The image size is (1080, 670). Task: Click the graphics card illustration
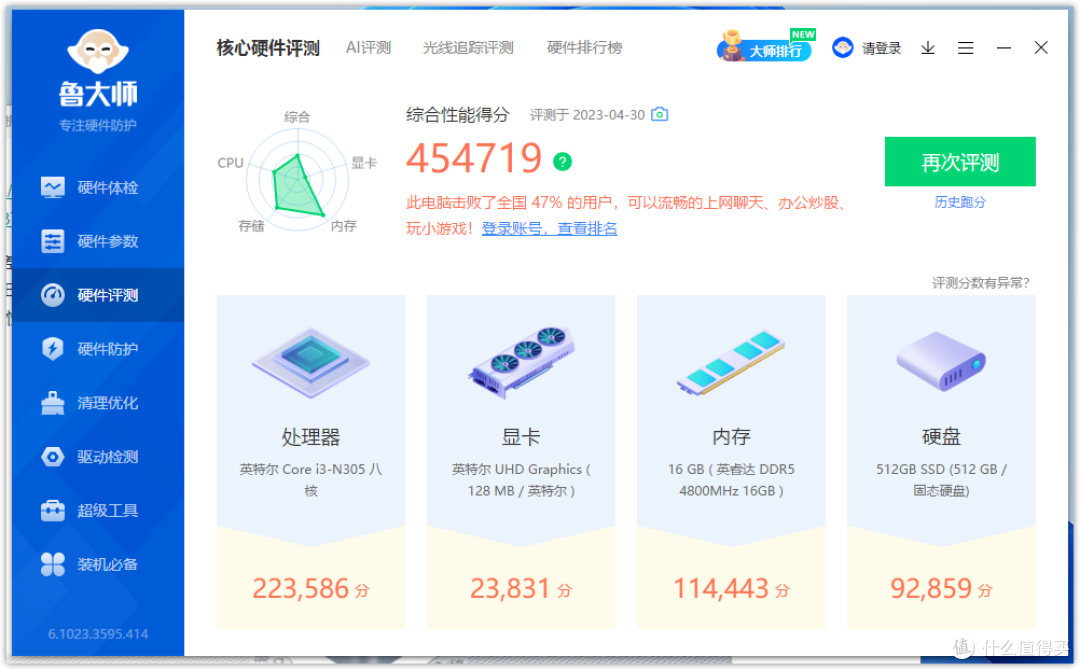(x=521, y=362)
